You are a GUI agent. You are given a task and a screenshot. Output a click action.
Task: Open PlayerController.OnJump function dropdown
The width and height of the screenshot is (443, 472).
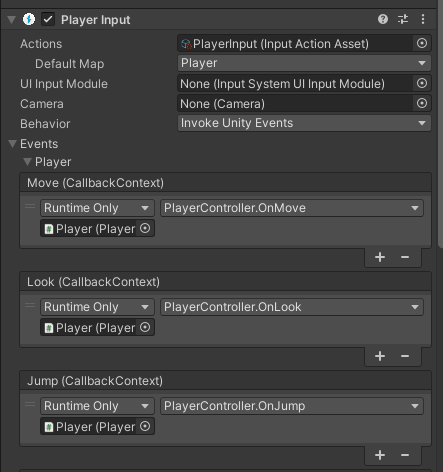pos(292,406)
